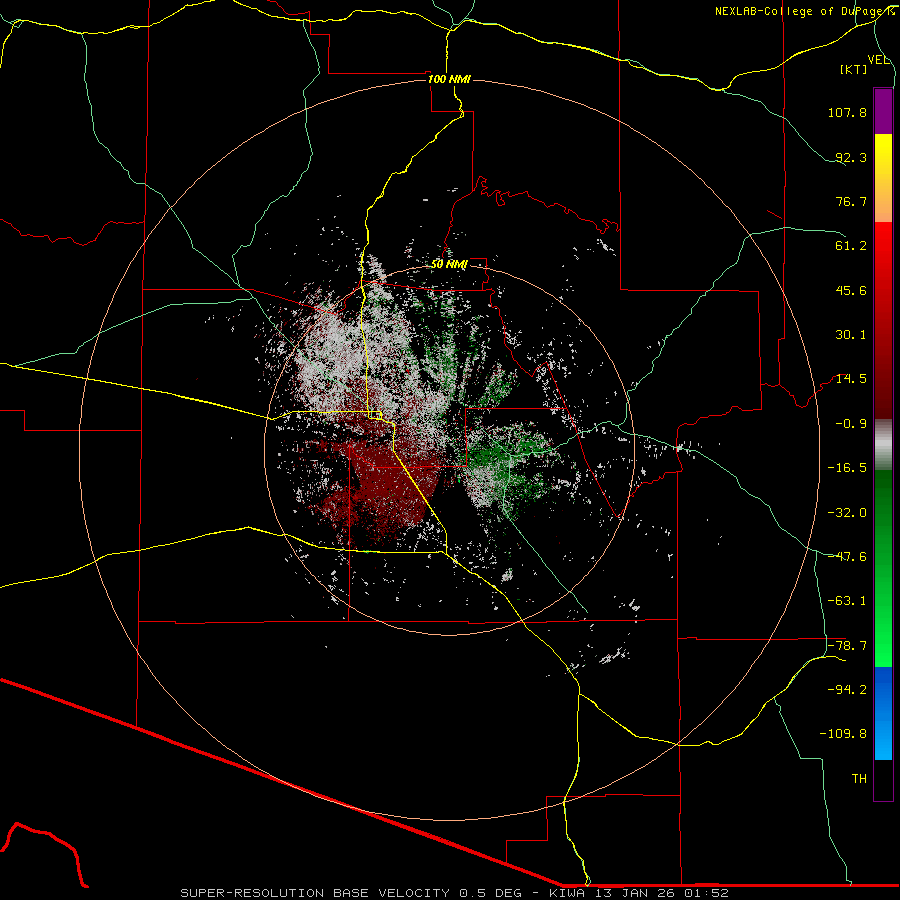Click the 76.7 legend value
Viewport: 900px width, 900px height.
(x=851, y=201)
